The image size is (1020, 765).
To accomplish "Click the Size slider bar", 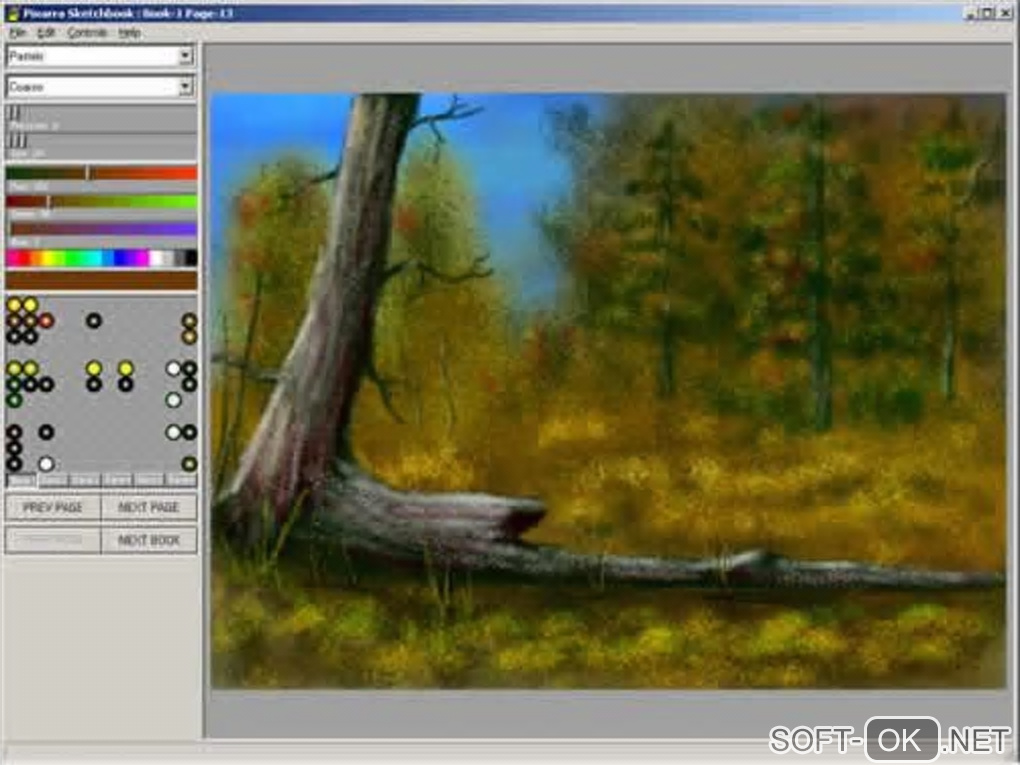I will (101, 146).
